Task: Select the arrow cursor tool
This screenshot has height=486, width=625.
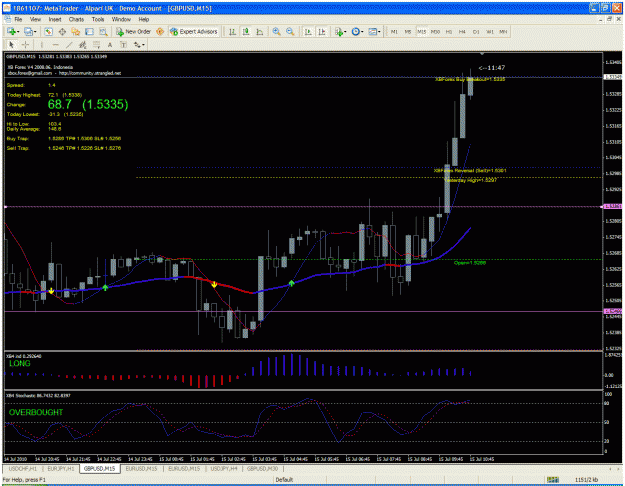Action: click(x=12, y=45)
